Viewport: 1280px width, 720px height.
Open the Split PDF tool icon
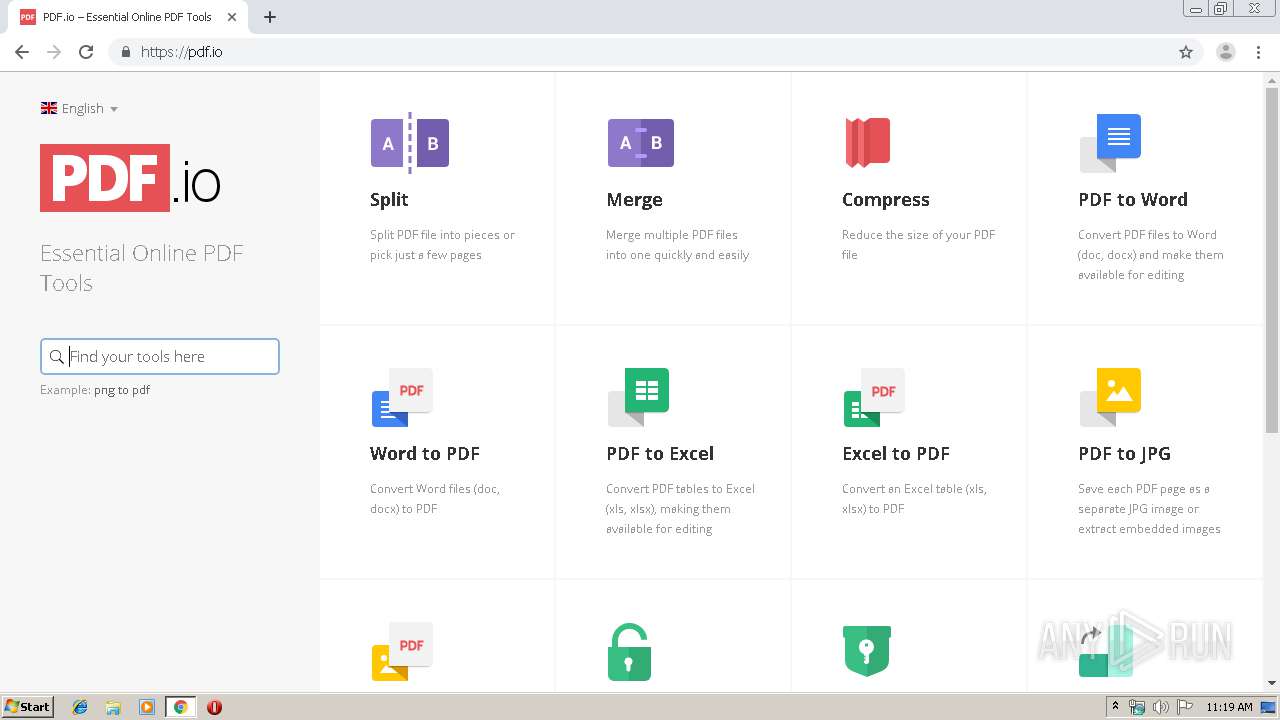(x=410, y=143)
